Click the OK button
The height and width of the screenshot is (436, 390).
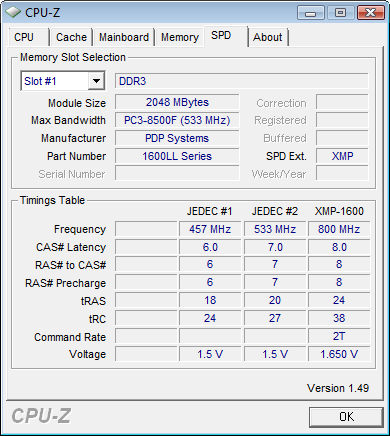(346, 417)
